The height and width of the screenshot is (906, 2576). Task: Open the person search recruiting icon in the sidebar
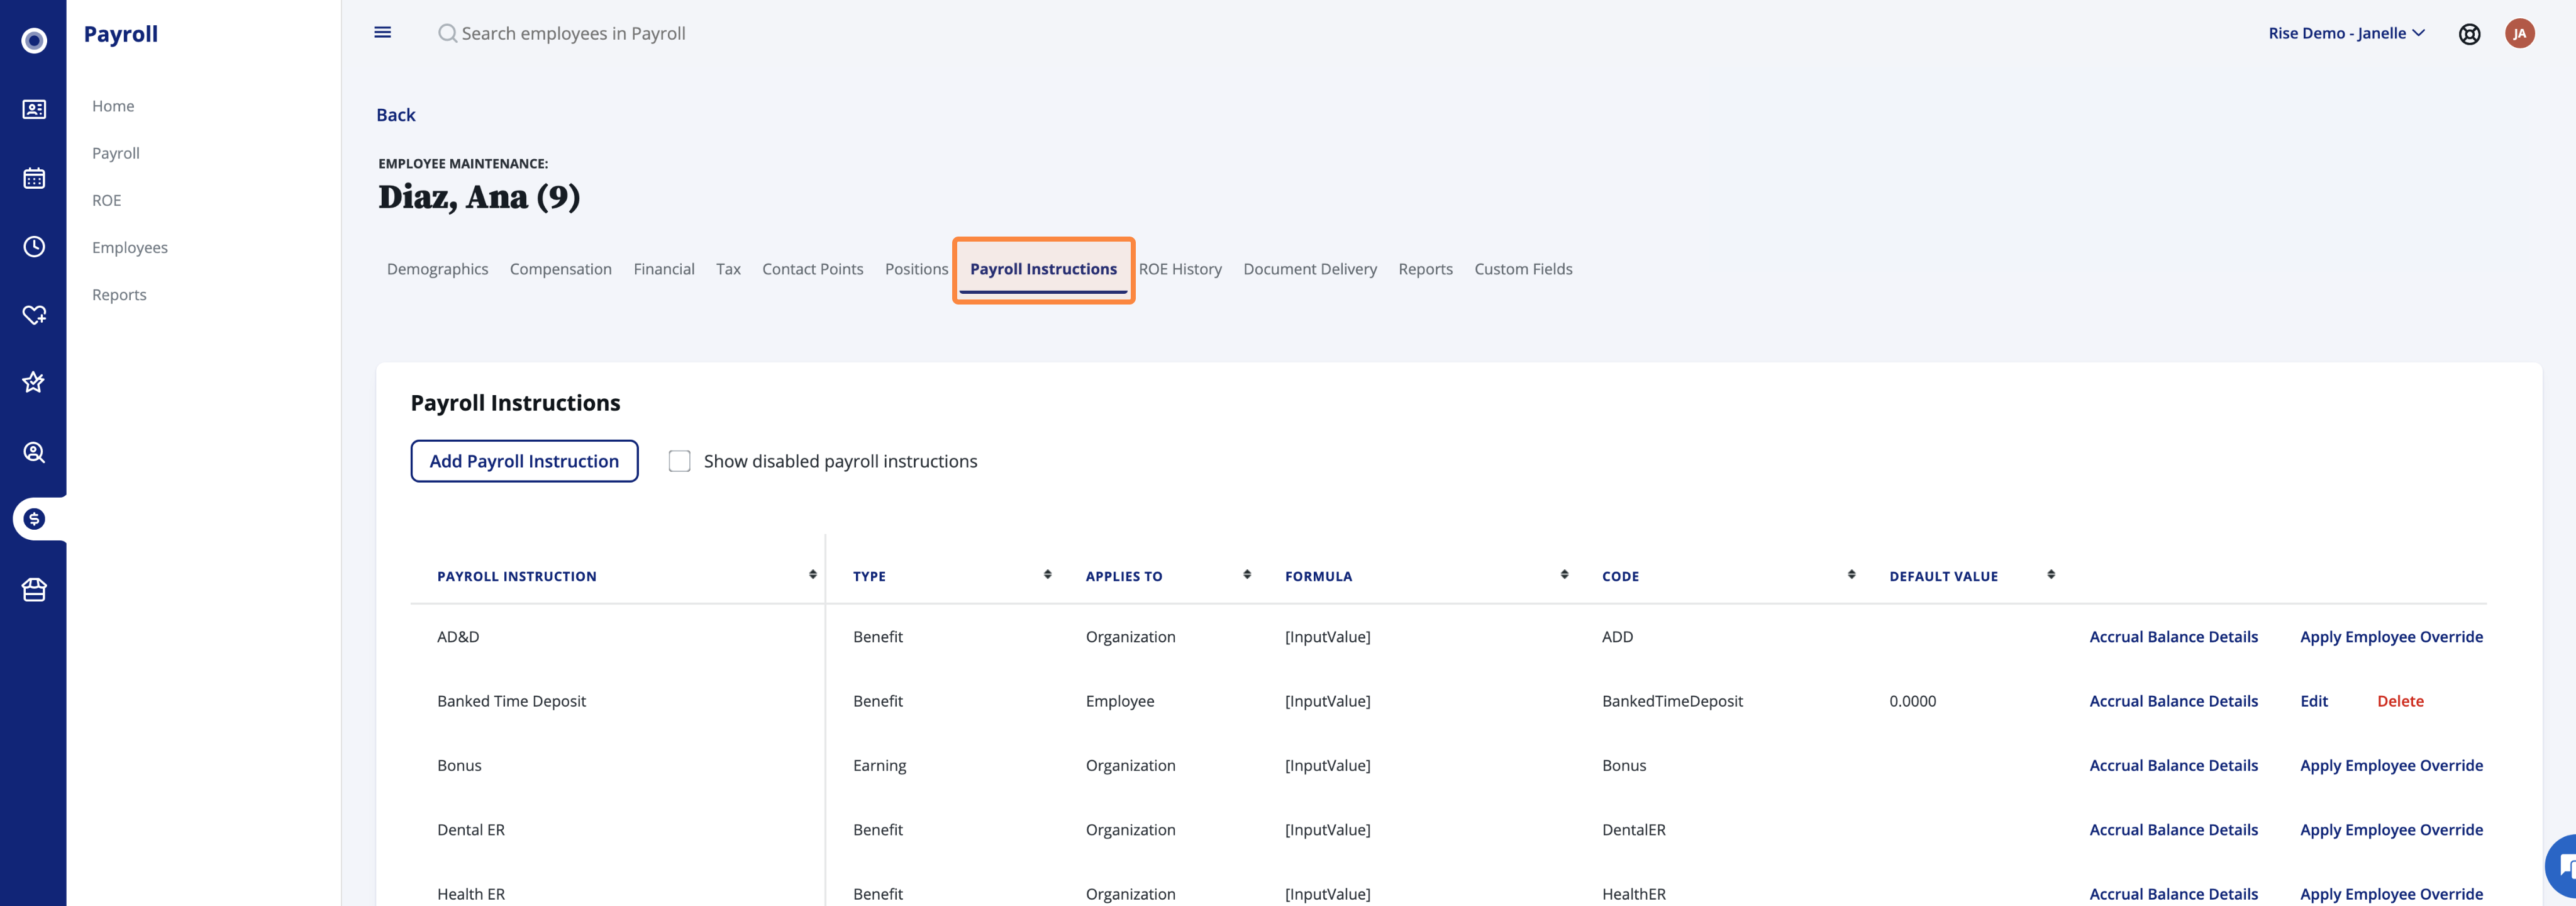tap(34, 452)
